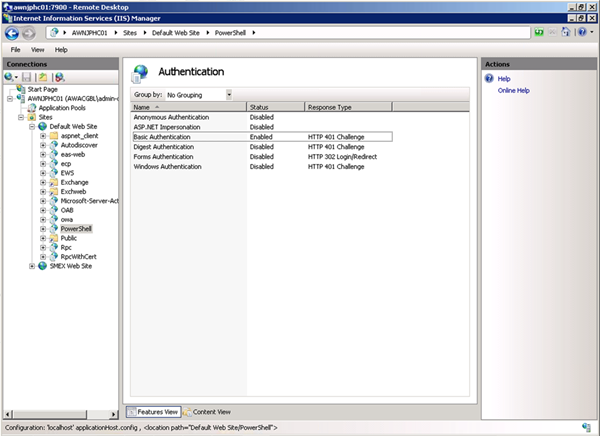Select the Anonymous Authentication row
This screenshot has height=436, width=600.
262,117
